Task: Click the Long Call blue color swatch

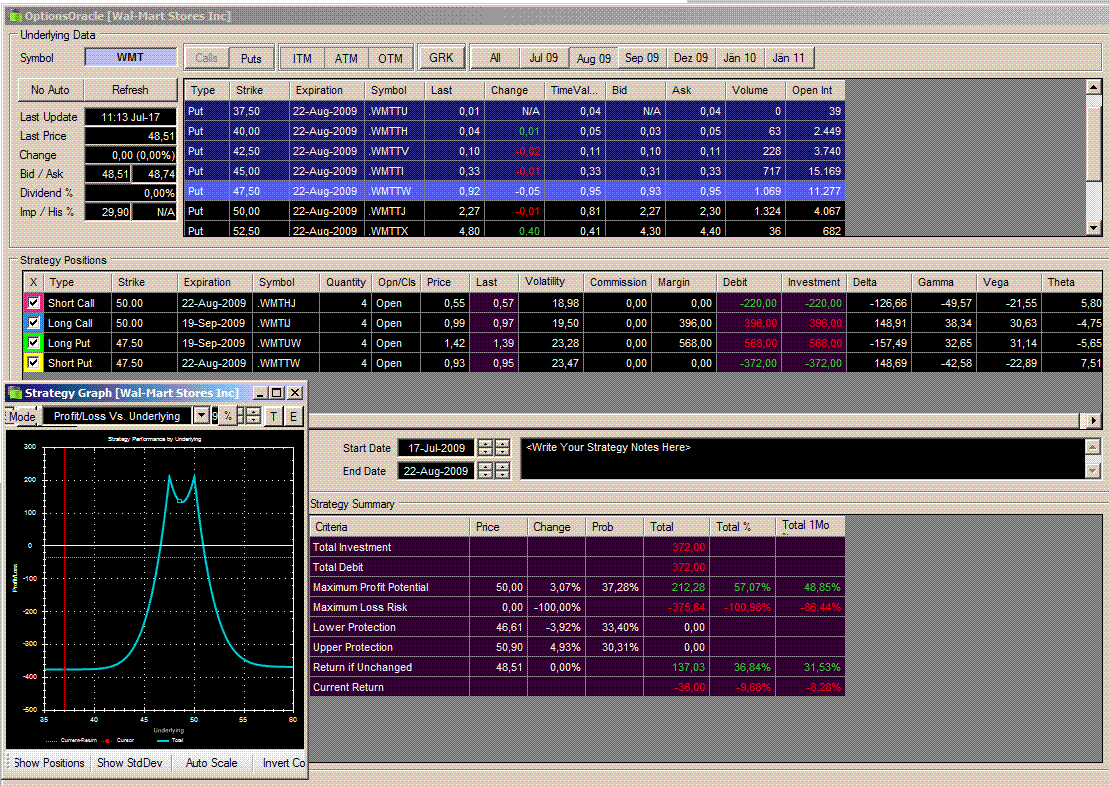Action: point(23,323)
